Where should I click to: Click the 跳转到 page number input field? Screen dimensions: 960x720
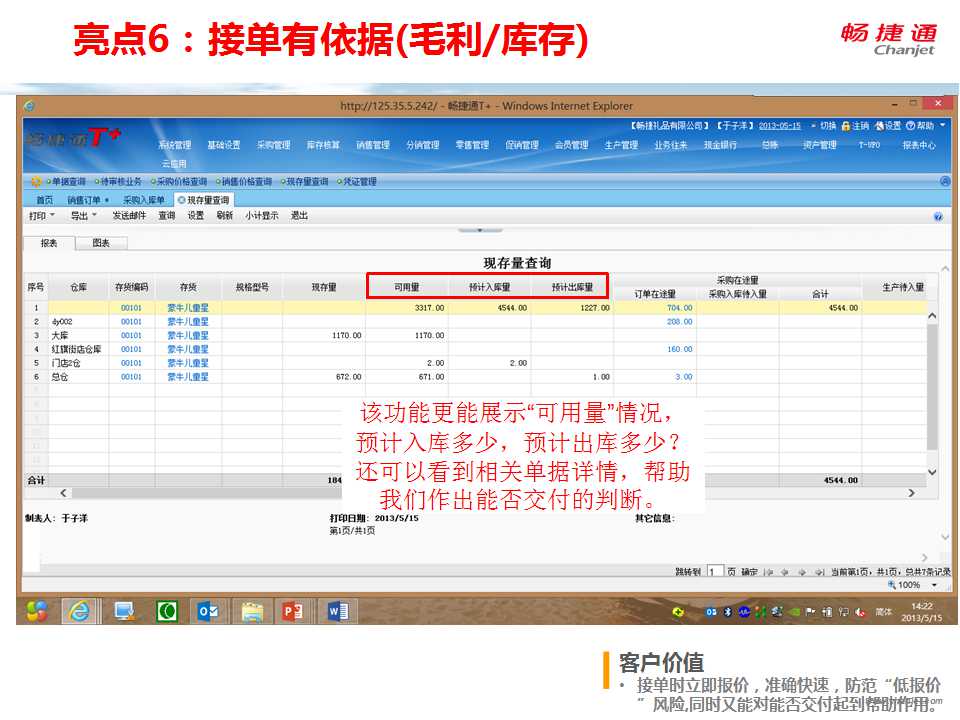point(715,571)
